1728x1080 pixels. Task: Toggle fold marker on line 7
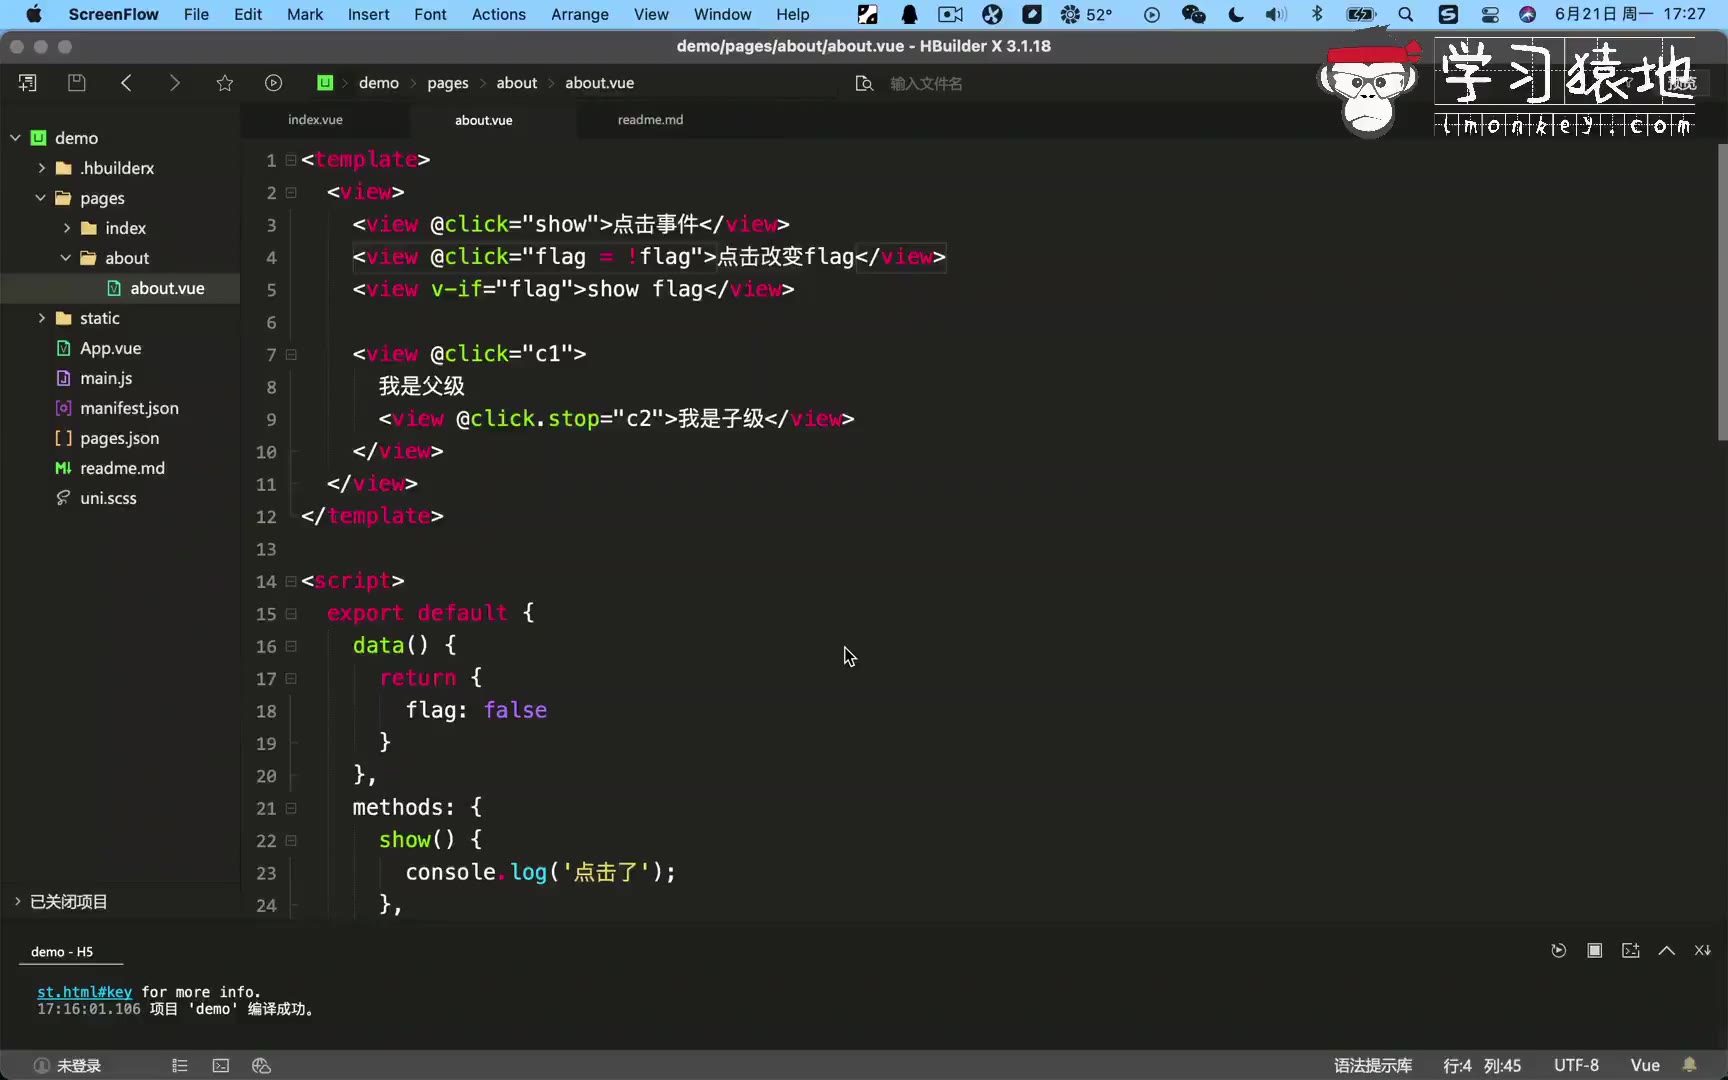pyautogui.click(x=291, y=354)
